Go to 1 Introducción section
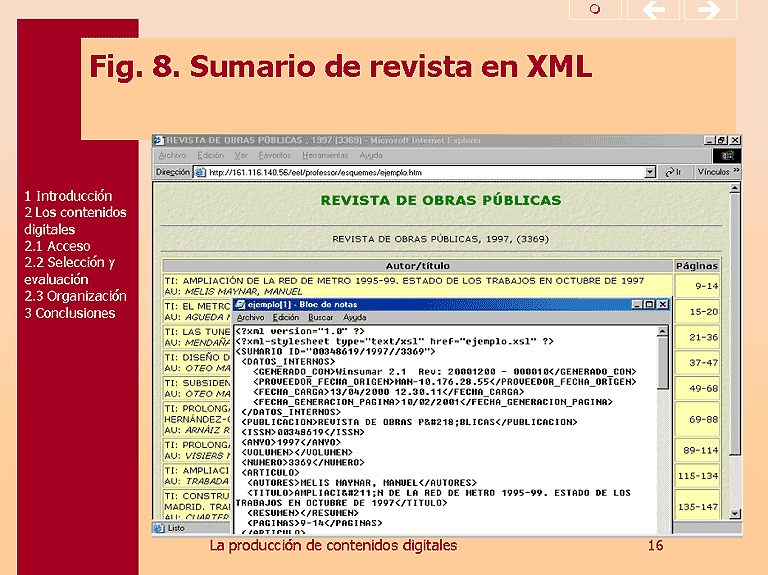 pos(68,196)
